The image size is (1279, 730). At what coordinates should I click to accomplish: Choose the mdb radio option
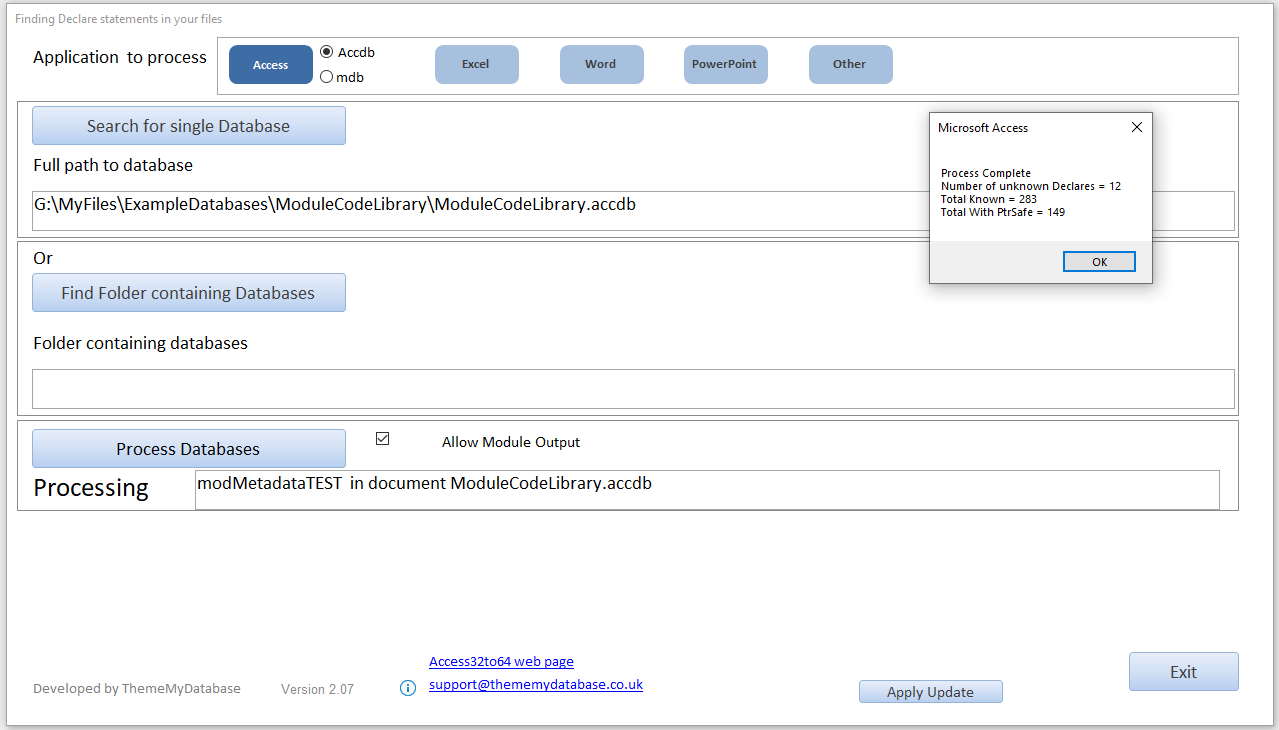coord(326,77)
